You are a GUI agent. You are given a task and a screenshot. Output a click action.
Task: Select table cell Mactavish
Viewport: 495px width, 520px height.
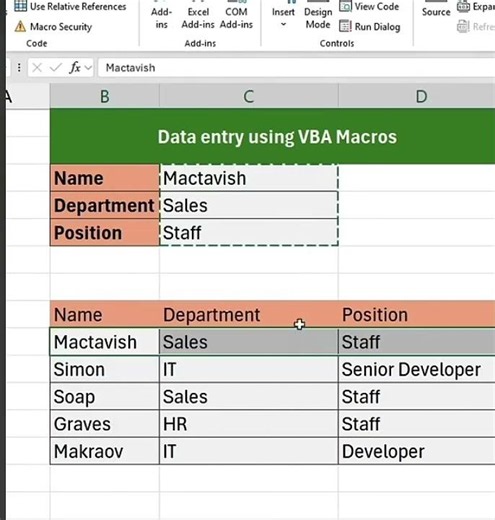tap(105, 342)
